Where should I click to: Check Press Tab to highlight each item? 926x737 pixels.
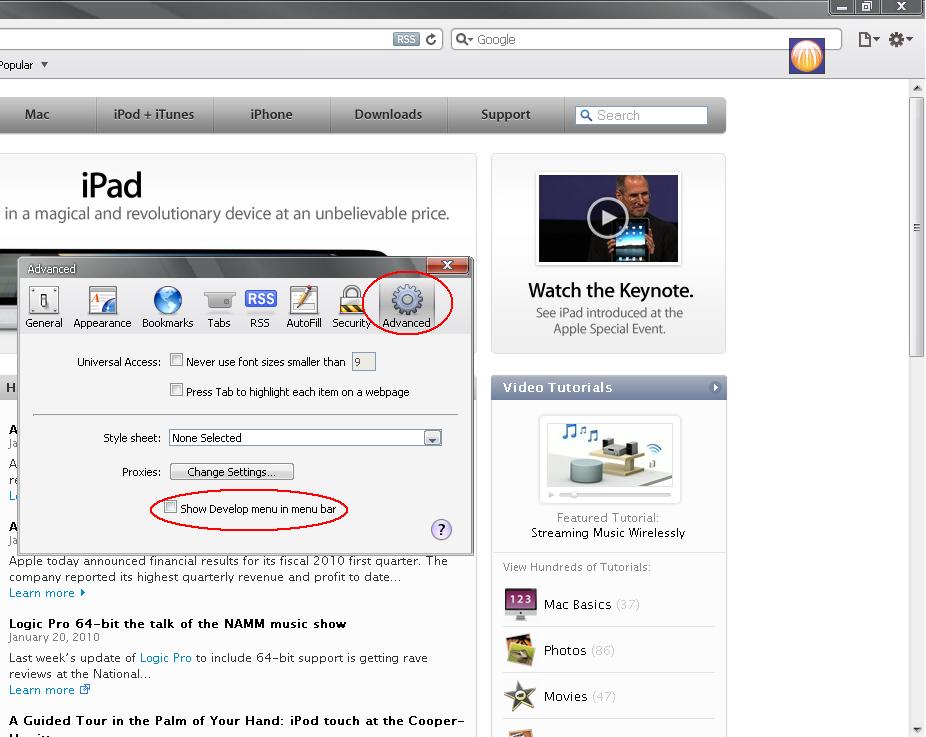click(177, 391)
